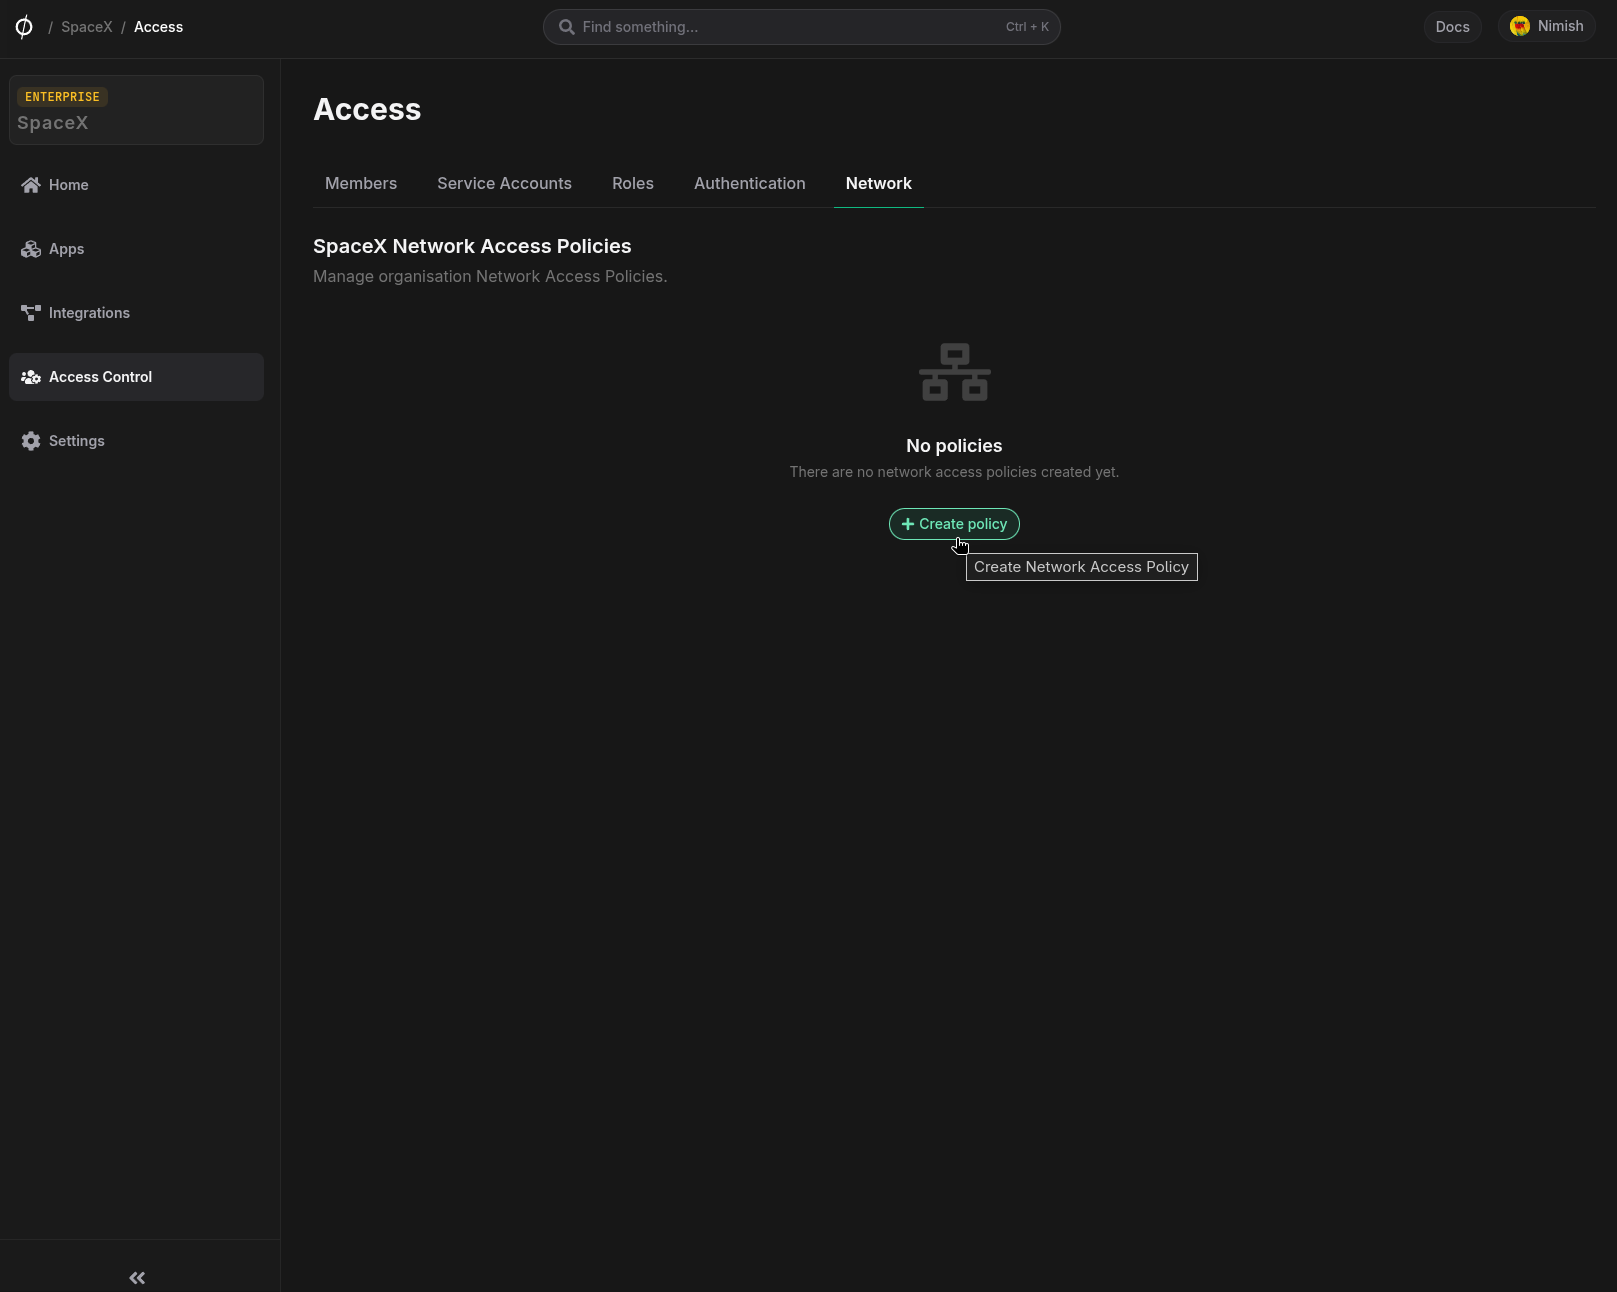
Task: Navigate to Home in the sidebar
Action: tap(136, 185)
